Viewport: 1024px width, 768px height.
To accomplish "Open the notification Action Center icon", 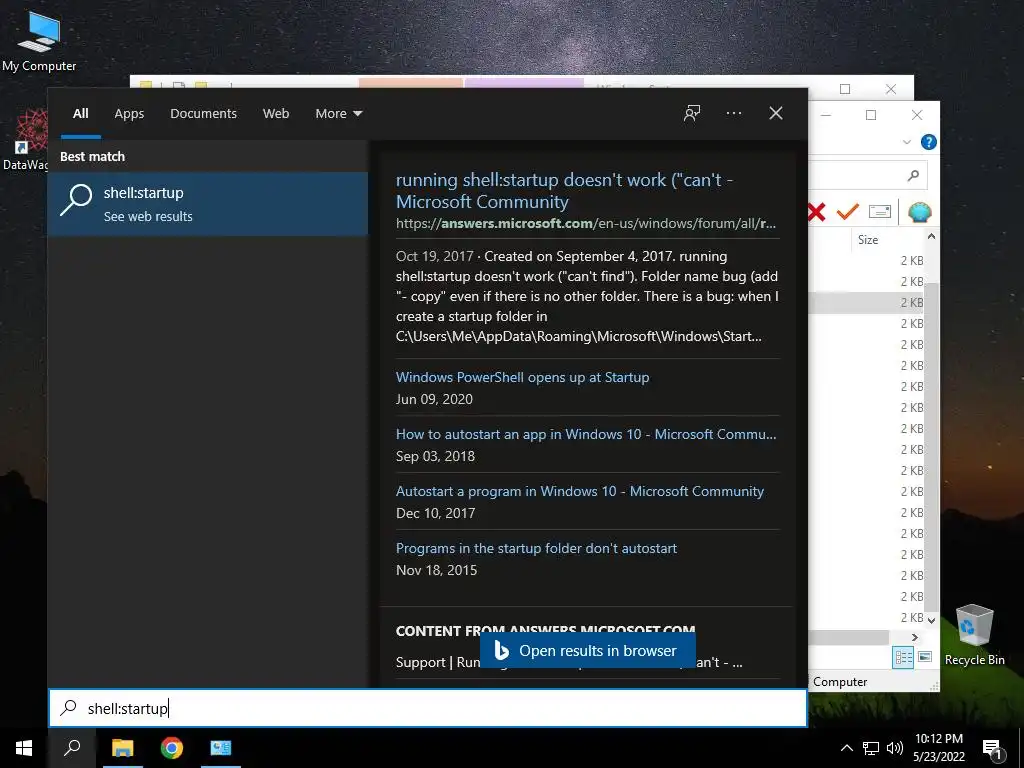I will pos(992,749).
